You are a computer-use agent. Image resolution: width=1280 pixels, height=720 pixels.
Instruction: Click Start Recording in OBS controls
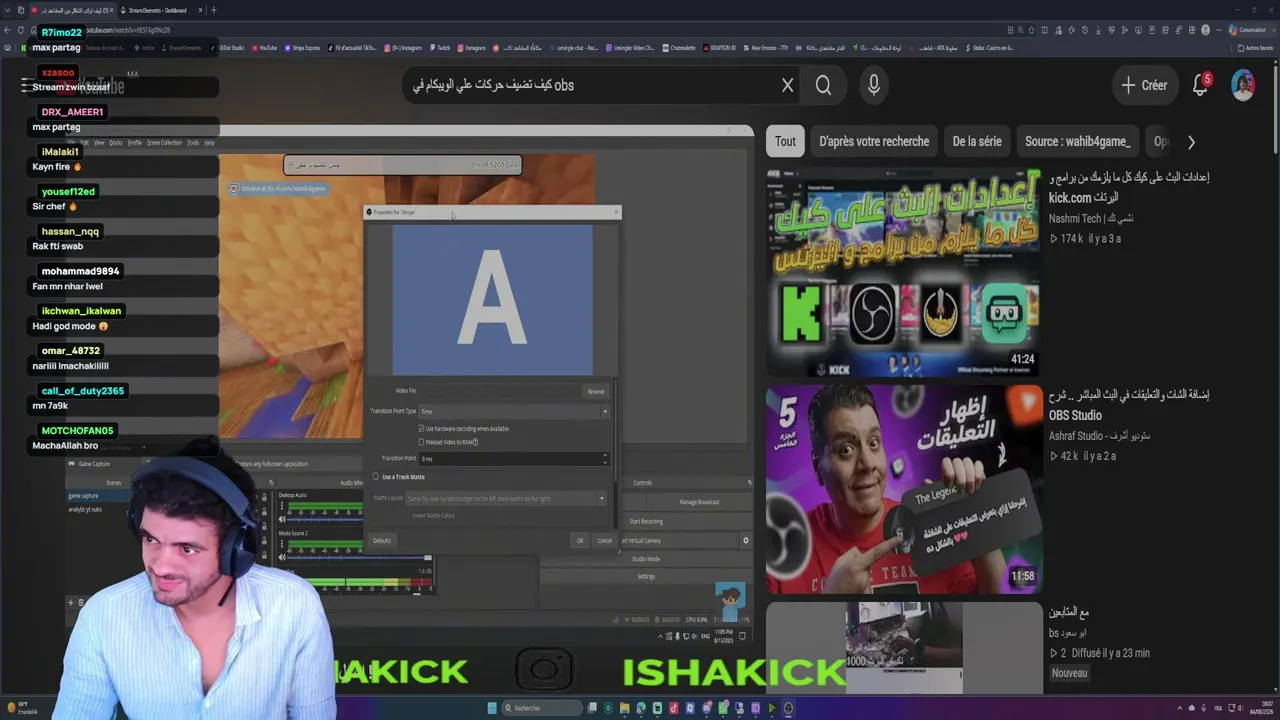646,521
